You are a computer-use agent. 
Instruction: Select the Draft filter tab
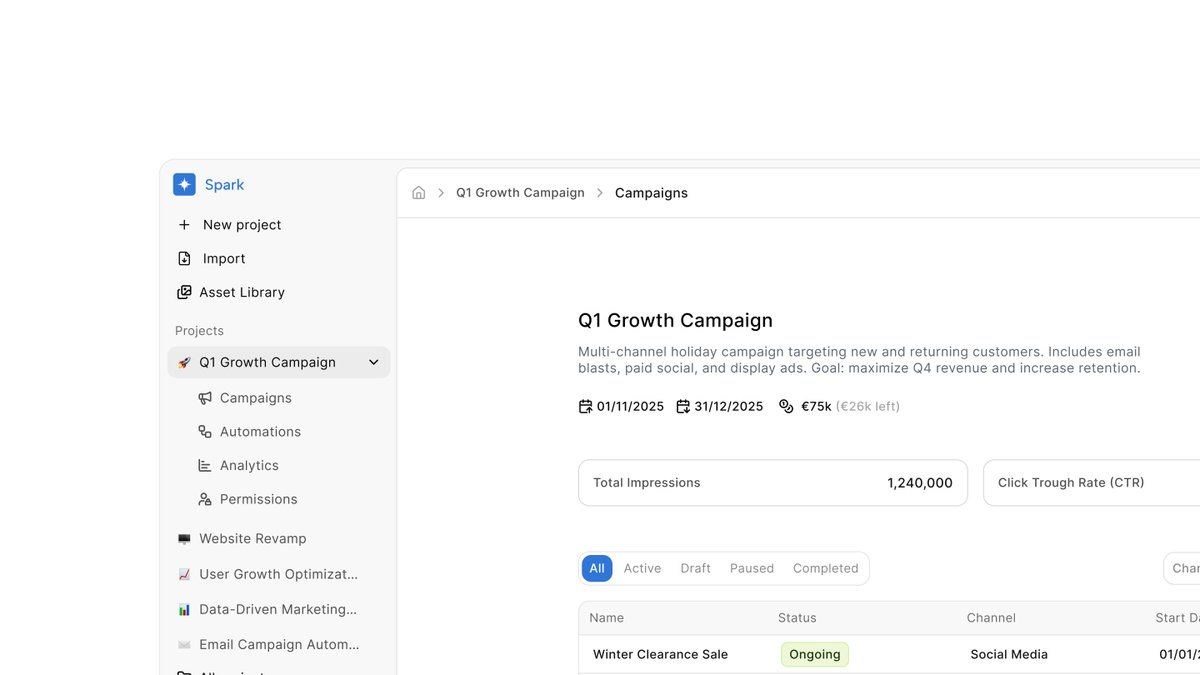pyautogui.click(x=695, y=568)
